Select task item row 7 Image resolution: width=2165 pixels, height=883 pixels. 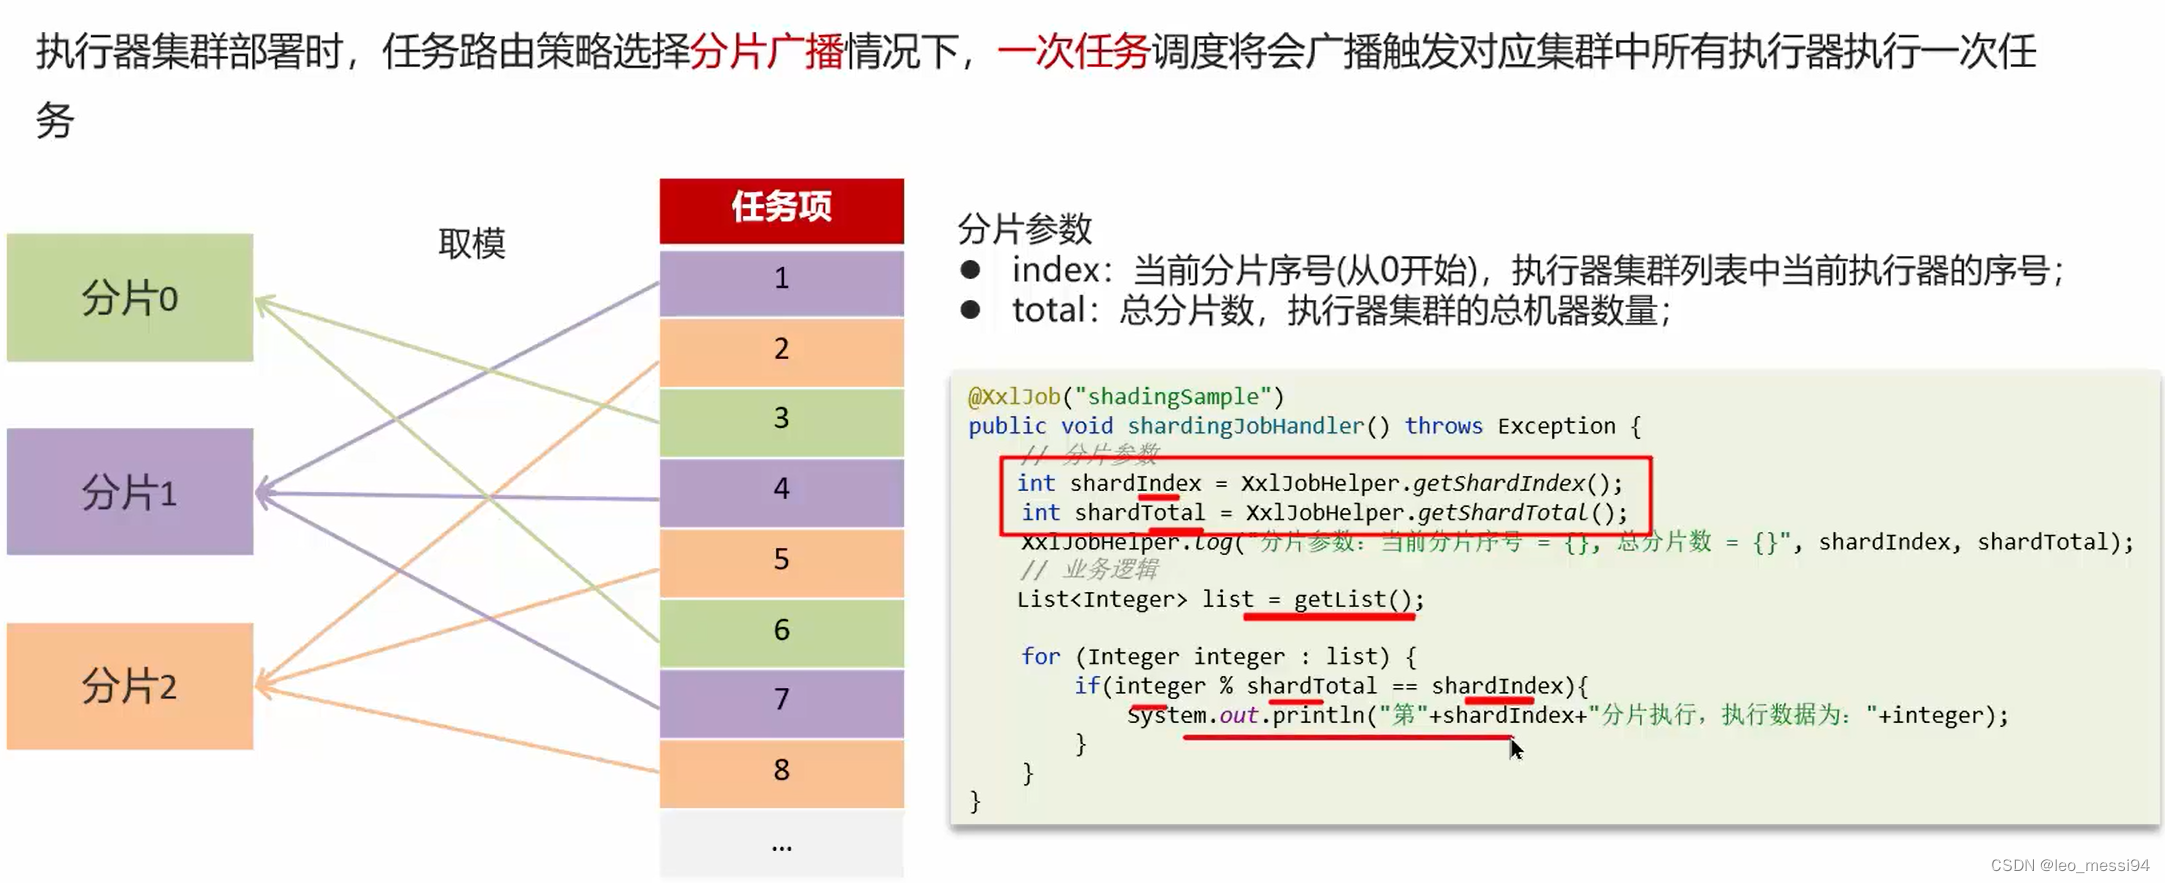[781, 703]
